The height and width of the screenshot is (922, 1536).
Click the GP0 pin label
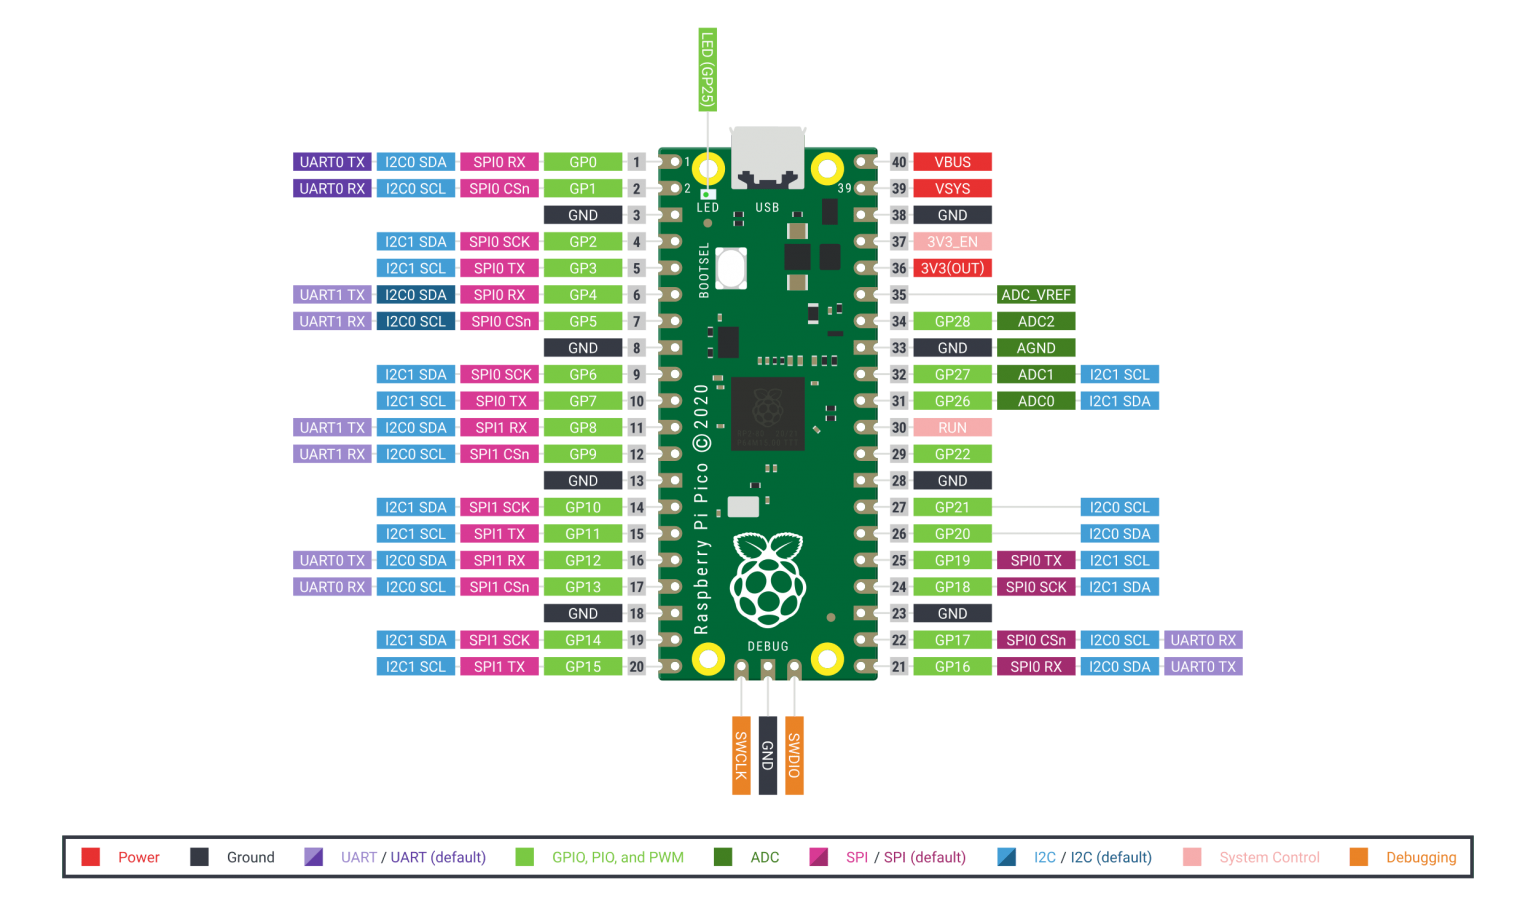coord(583,162)
